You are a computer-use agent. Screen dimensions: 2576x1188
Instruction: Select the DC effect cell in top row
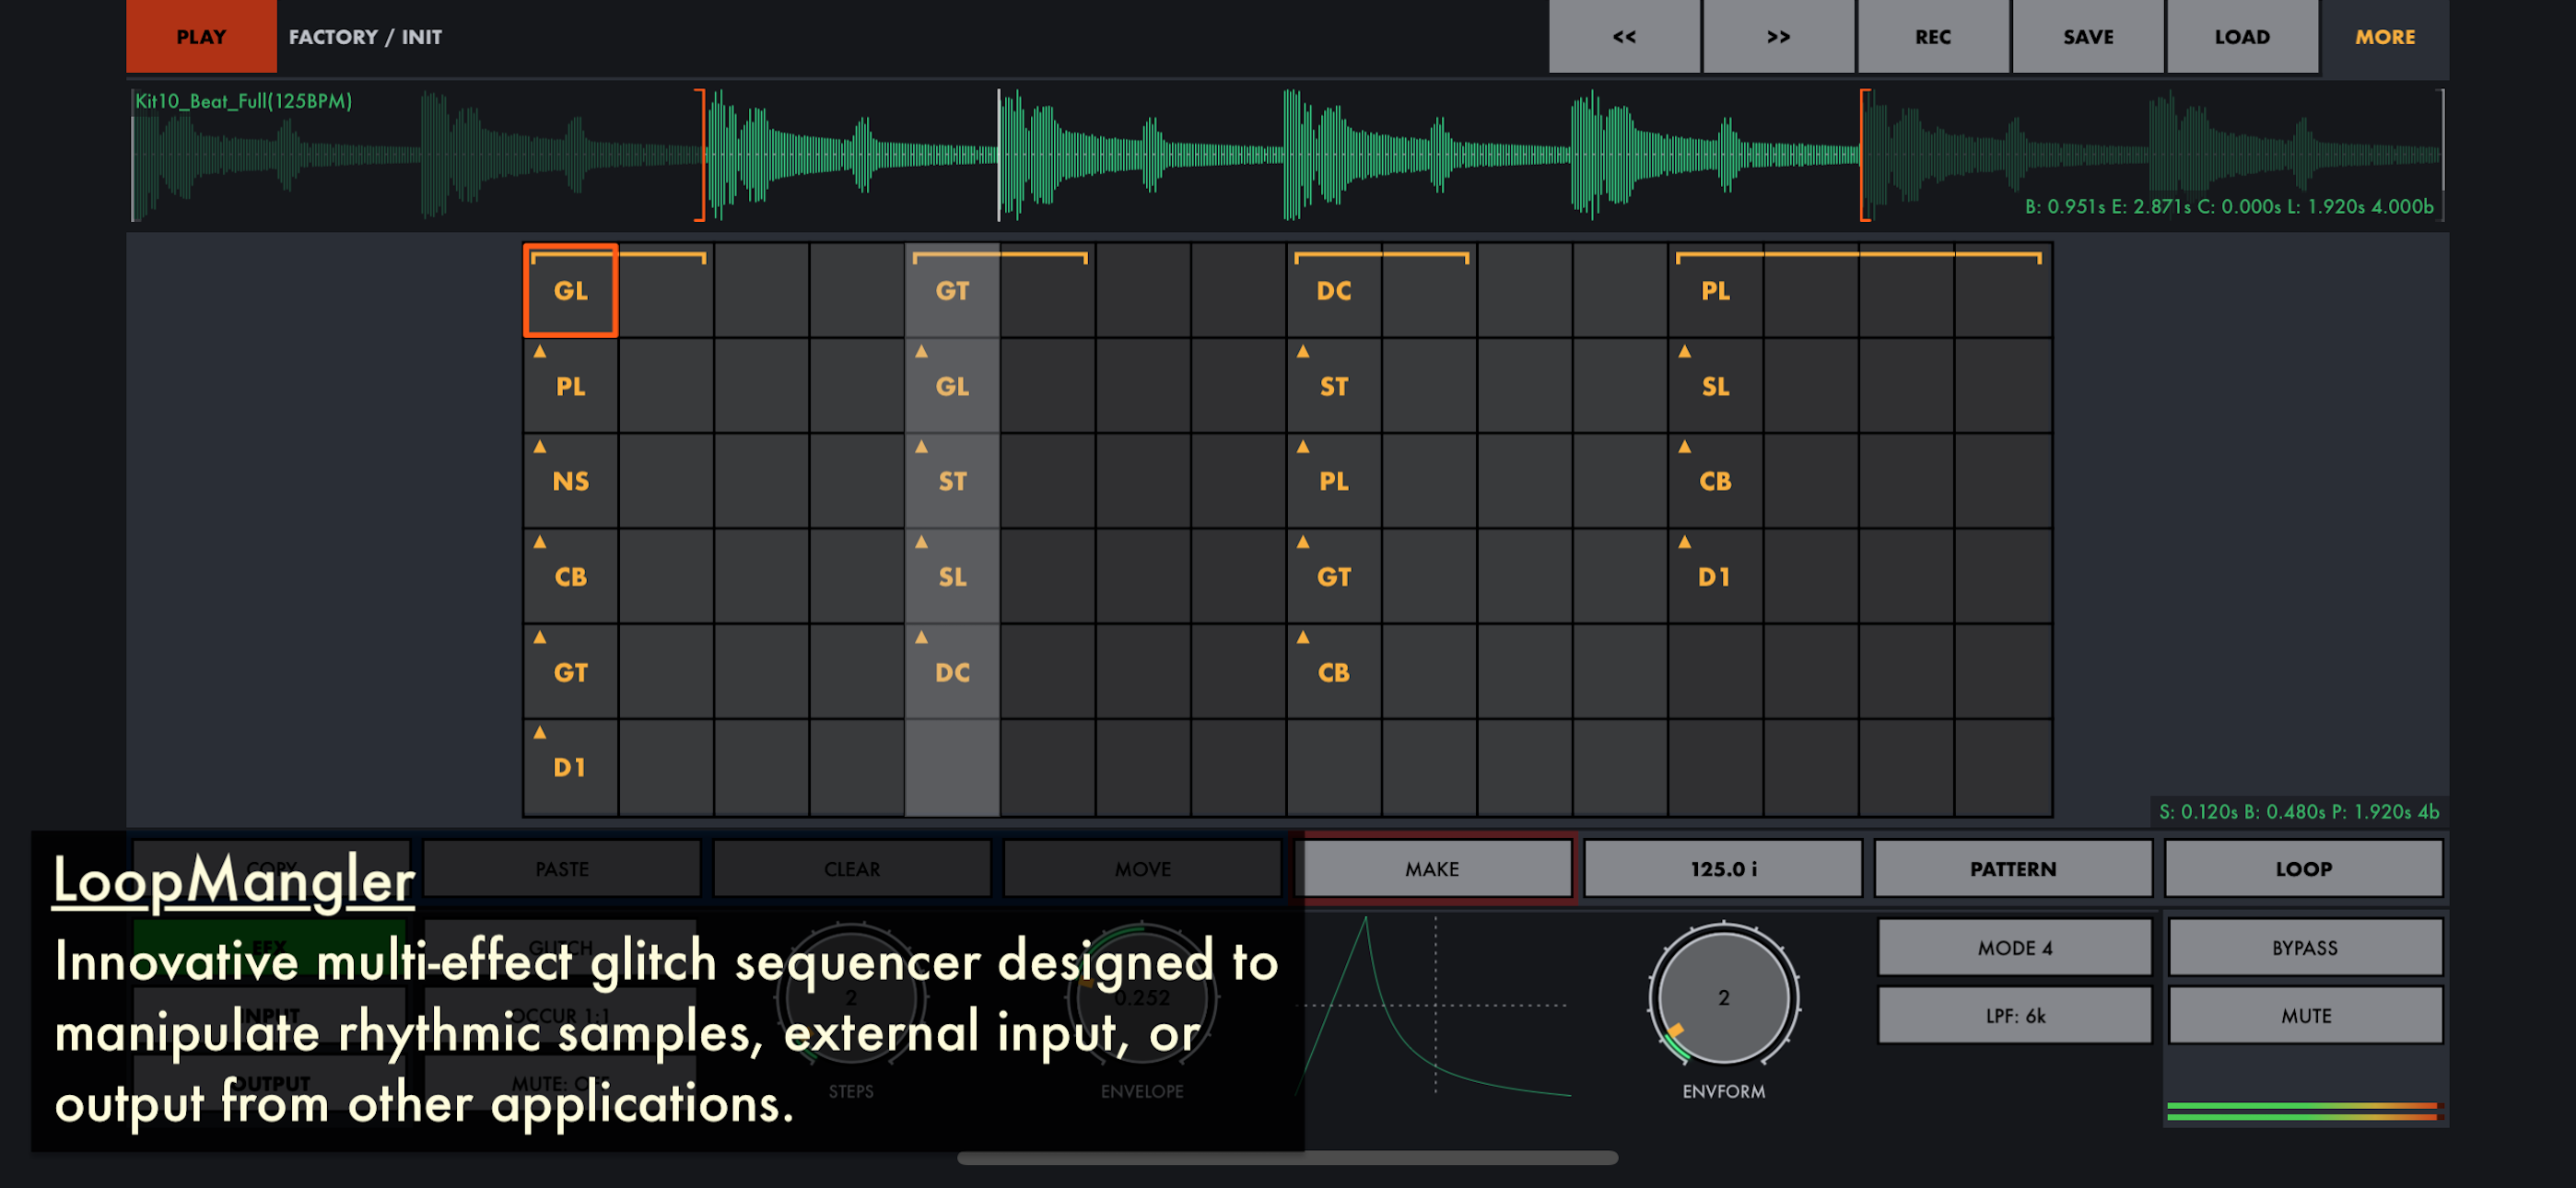tap(1334, 291)
